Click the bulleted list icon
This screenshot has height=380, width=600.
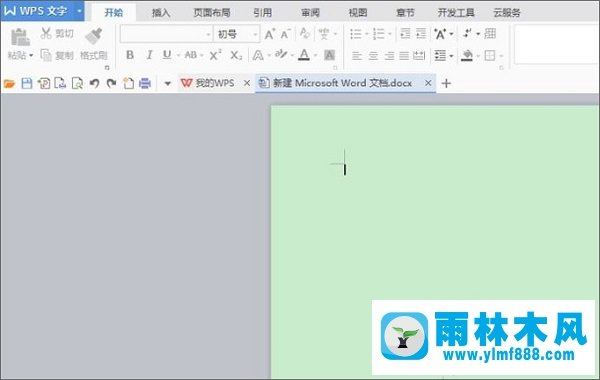pos(356,34)
